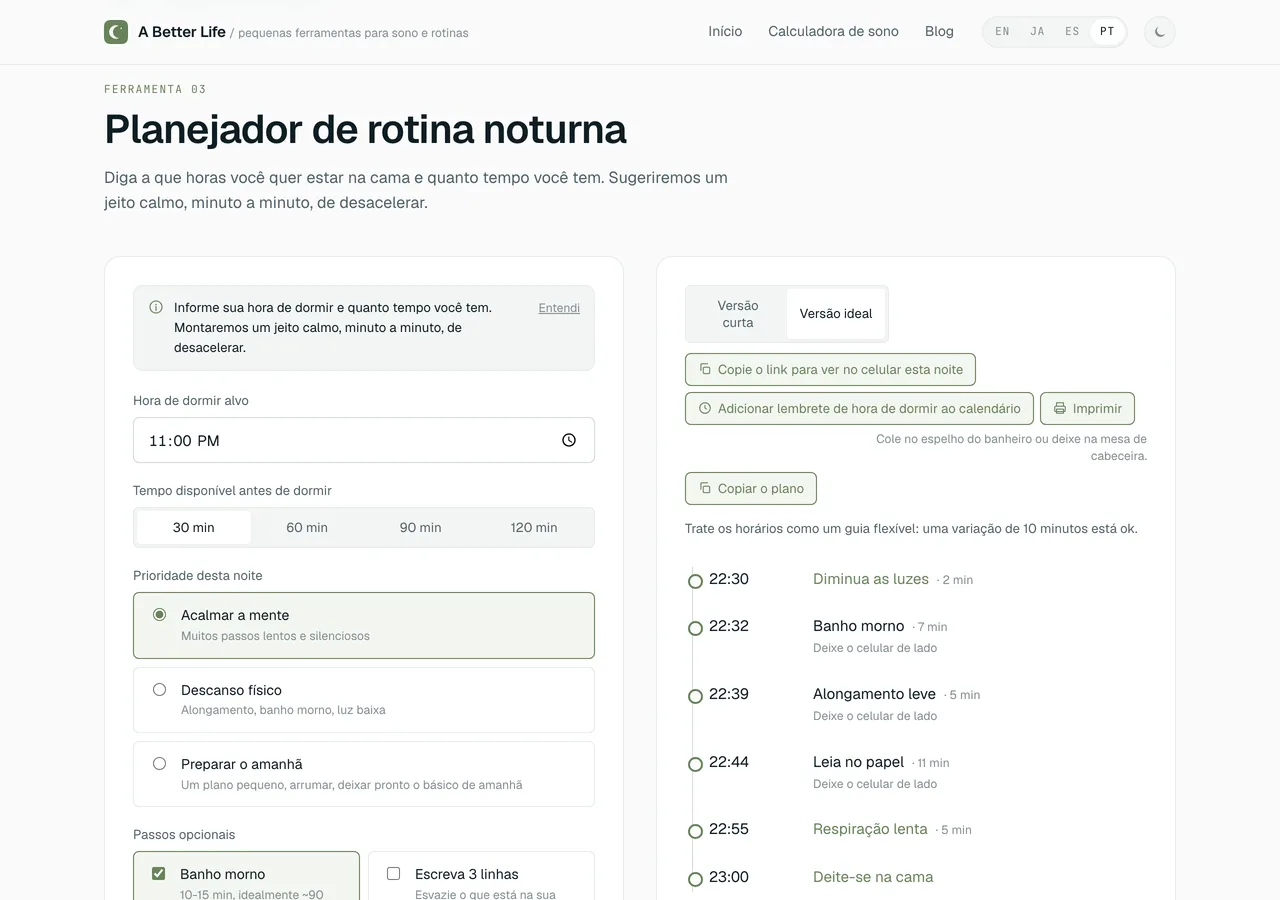This screenshot has width=1280, height=900.
Task: Check the Escreva 3 linhas option
Action: (393, 874)
